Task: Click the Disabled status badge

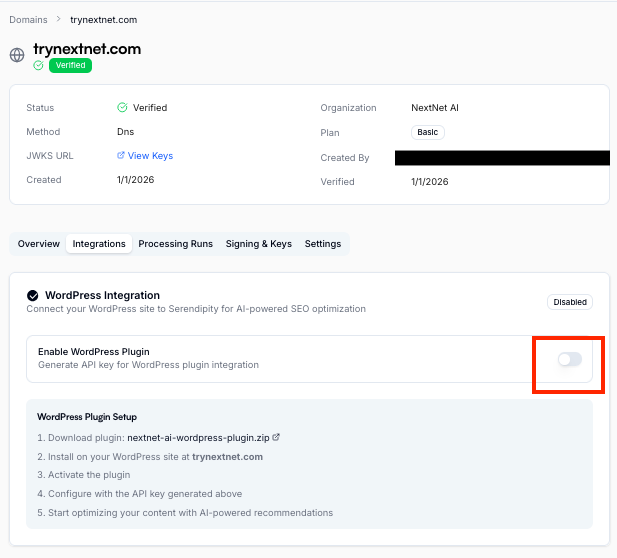Action: 570,302
